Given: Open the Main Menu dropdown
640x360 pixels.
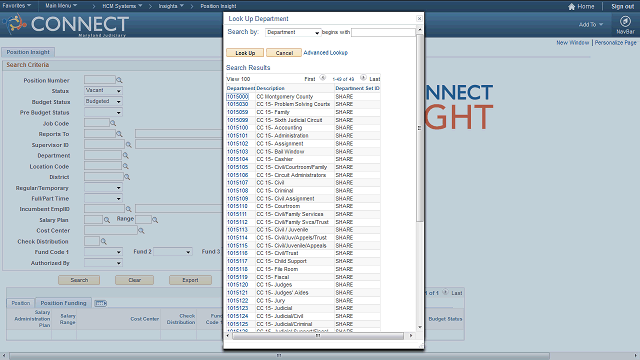Looking at the screenshot, I should pyautogui.click(x=61, y=6).
